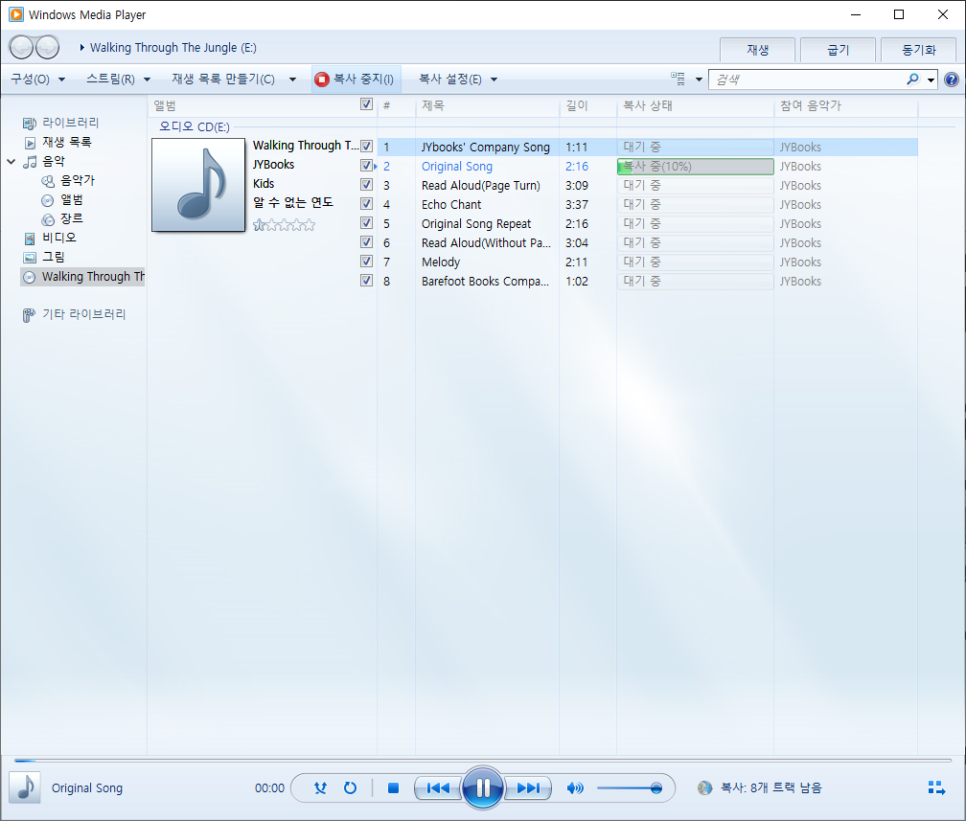Switch to the 굽기 burn tab
The height and width of the screenshot is (821, 966).
point(838,50)
